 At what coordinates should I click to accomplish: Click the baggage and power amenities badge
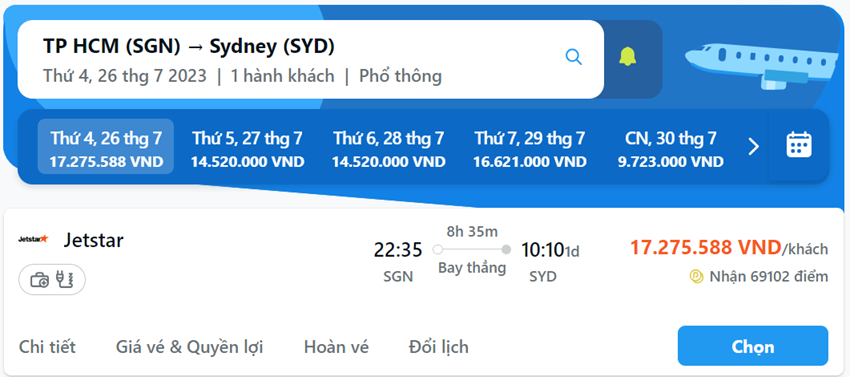click(x=52, y=280)
